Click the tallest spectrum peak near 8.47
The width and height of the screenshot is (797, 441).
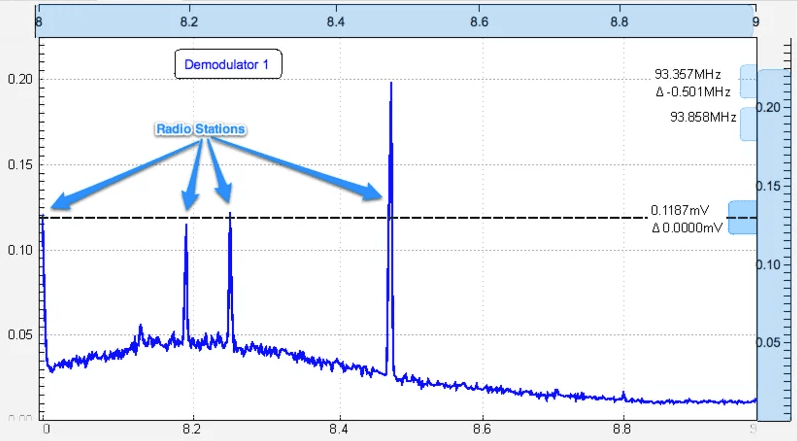pyautogui.click(x=391, y=90)
